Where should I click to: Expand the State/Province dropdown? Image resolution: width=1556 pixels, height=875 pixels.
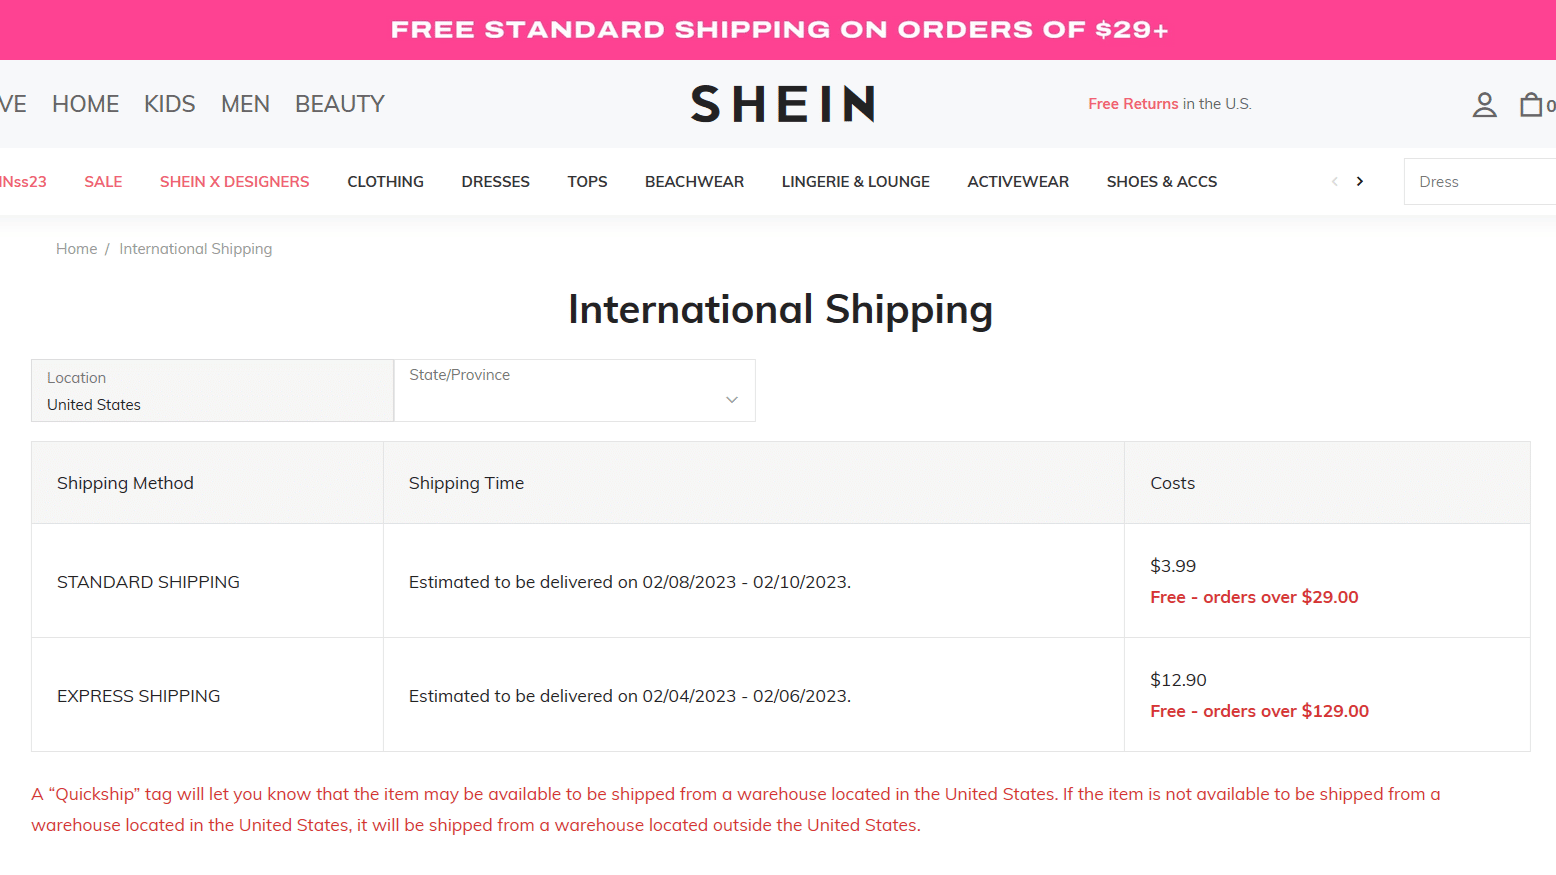(x=575, y=390)
